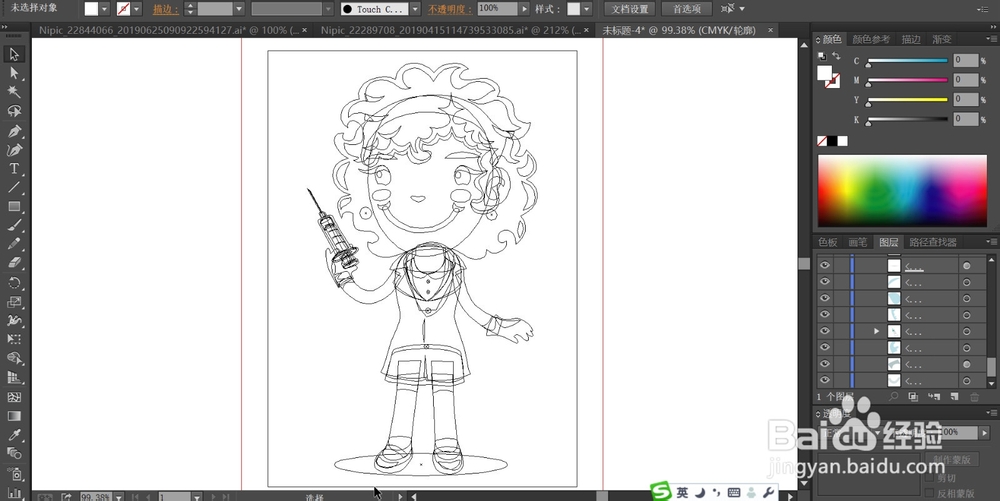The height and width of the screenshot is (501, 1000).
Task: Select the Paintbrush tool
Action: tap(14, 225)
